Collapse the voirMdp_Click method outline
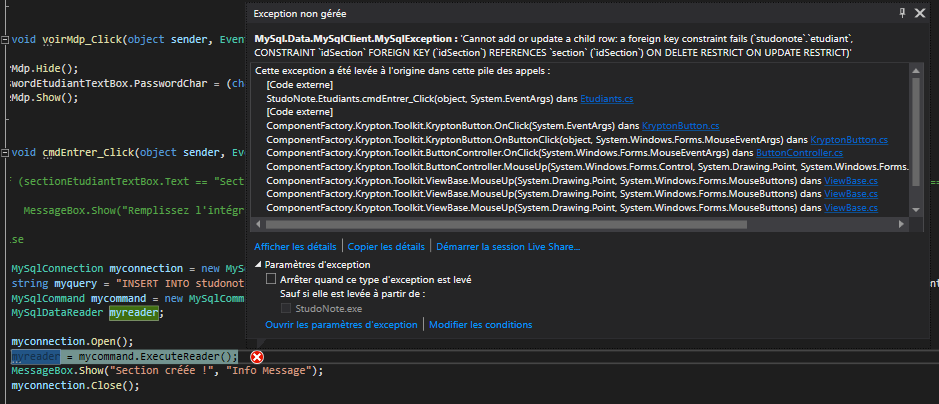This screenshot has height=404, width=939. (4, 39)
